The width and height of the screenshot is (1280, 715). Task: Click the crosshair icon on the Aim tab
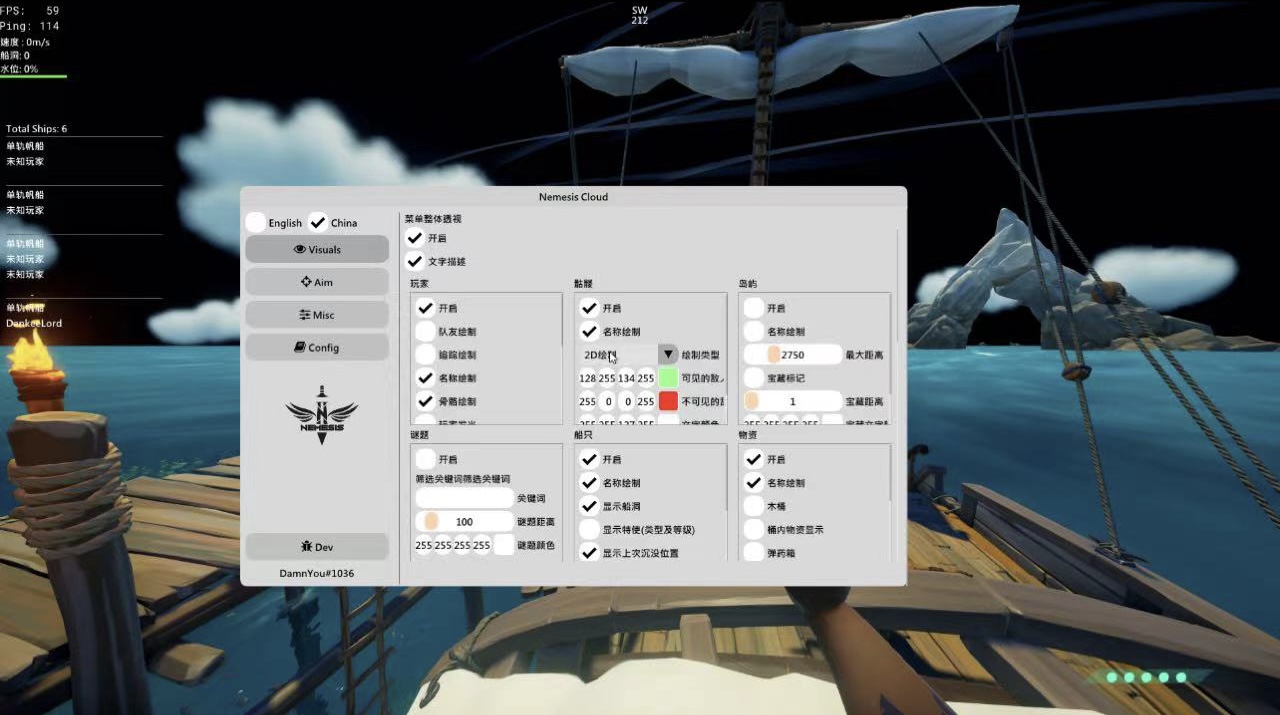tap(306, 282)
